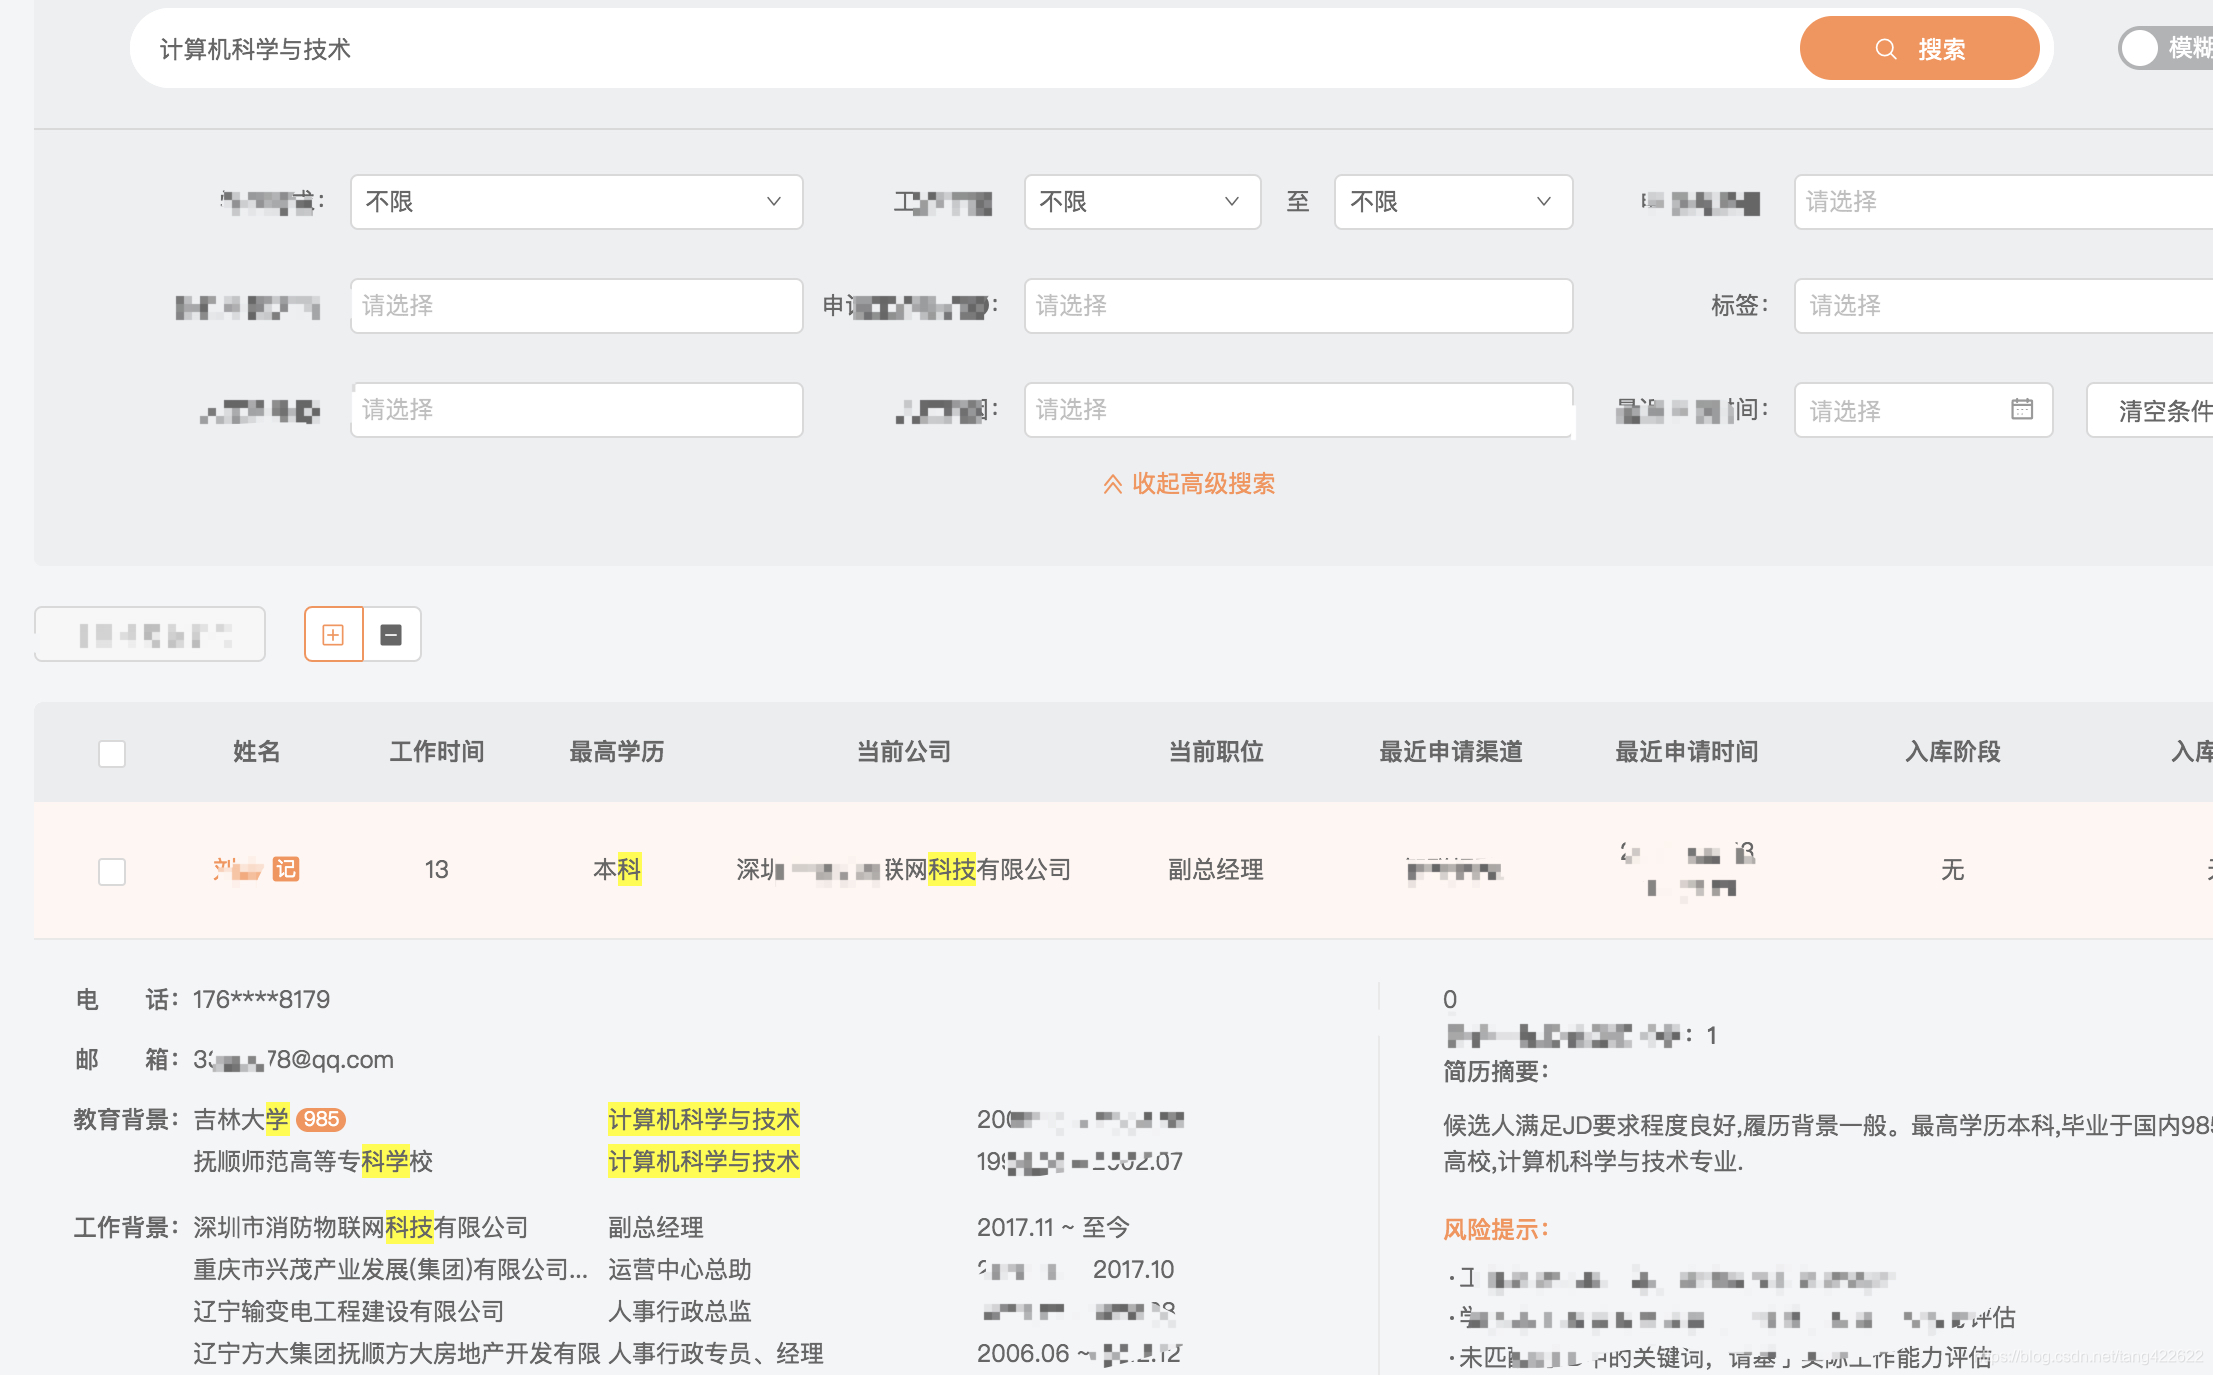
Task: Click the qq.com email address
Action: pyautogui.click(x=293, y=1060)
